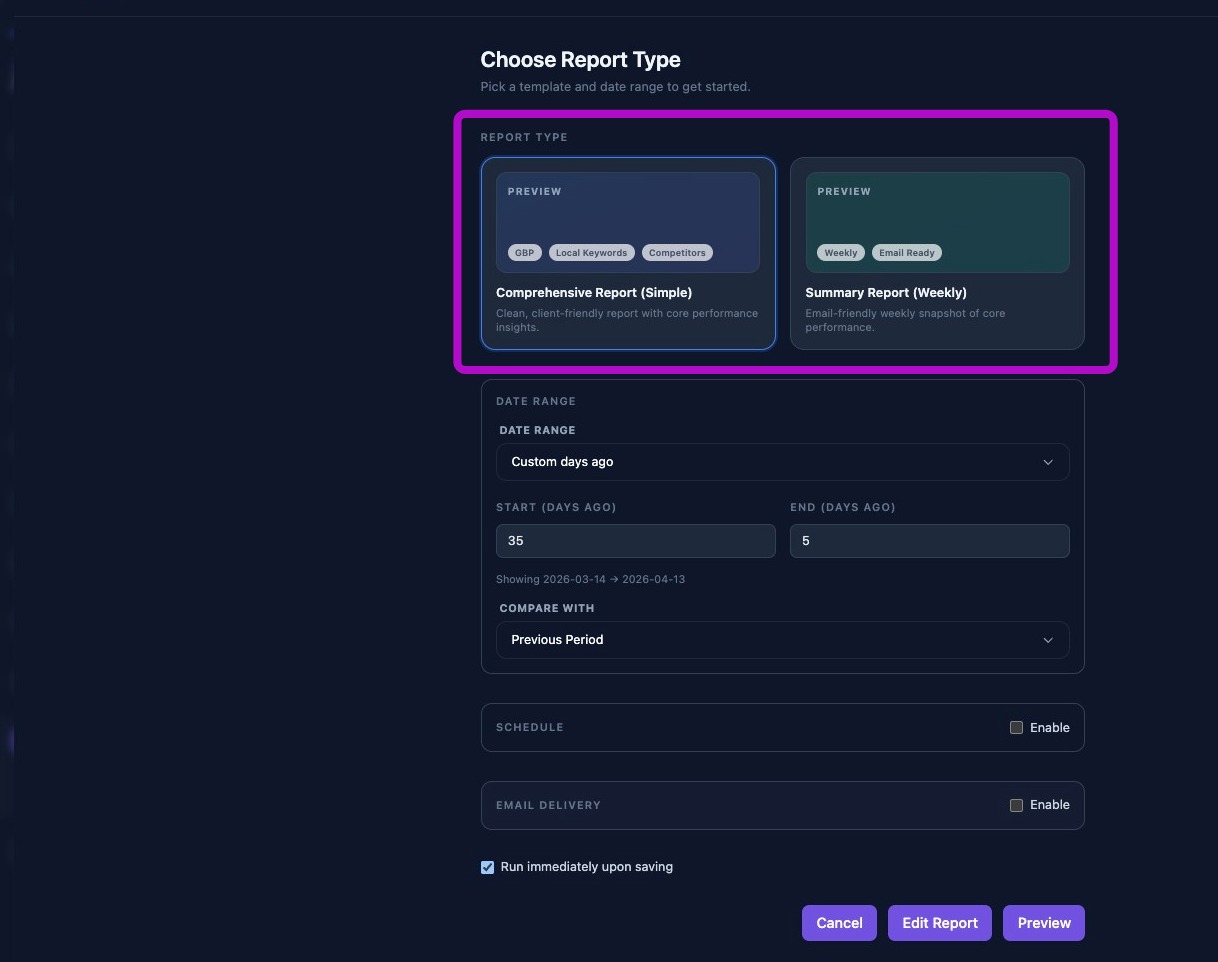Click the 'Choose Report Type' heading
The height and width of the screenshot is (962, 1218).
580,60
